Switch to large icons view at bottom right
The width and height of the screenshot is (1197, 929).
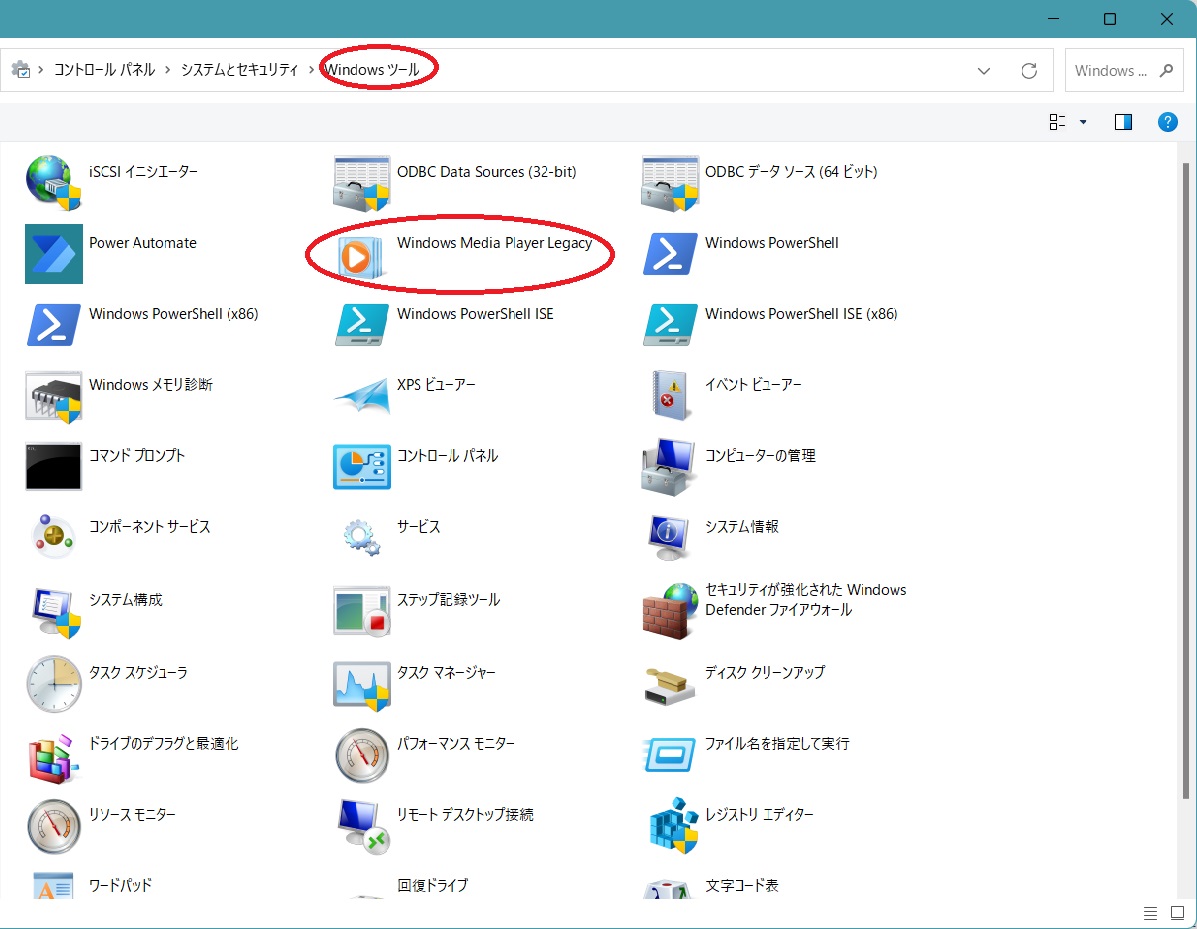click(1175, 913)
